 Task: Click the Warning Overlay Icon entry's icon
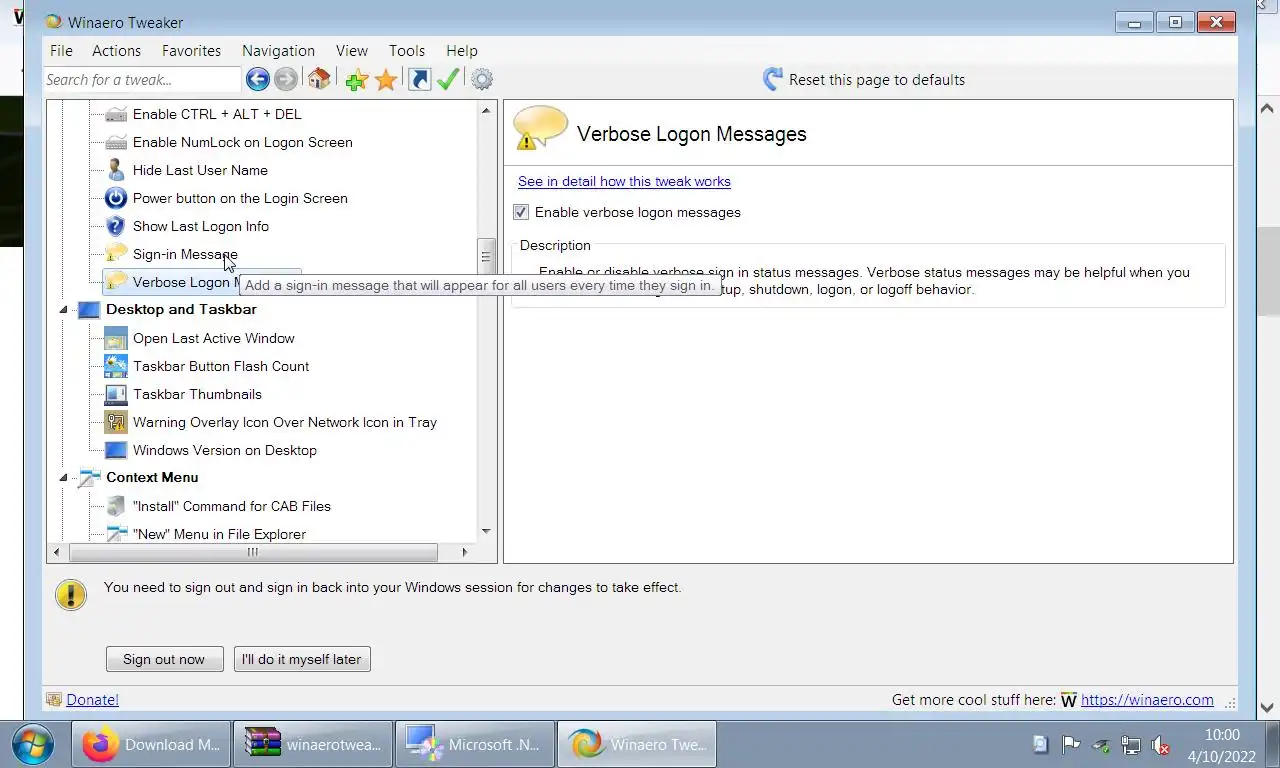pos(116,422)
